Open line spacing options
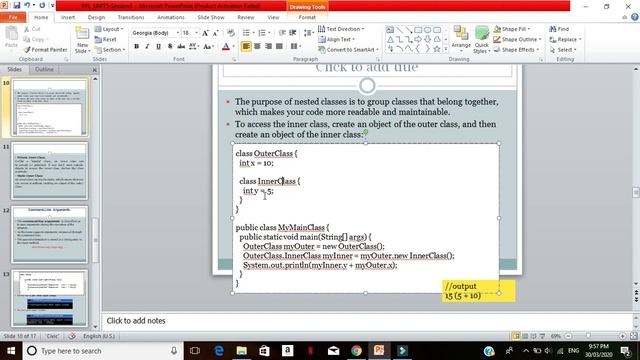640x360 pixels. point(308,33)
